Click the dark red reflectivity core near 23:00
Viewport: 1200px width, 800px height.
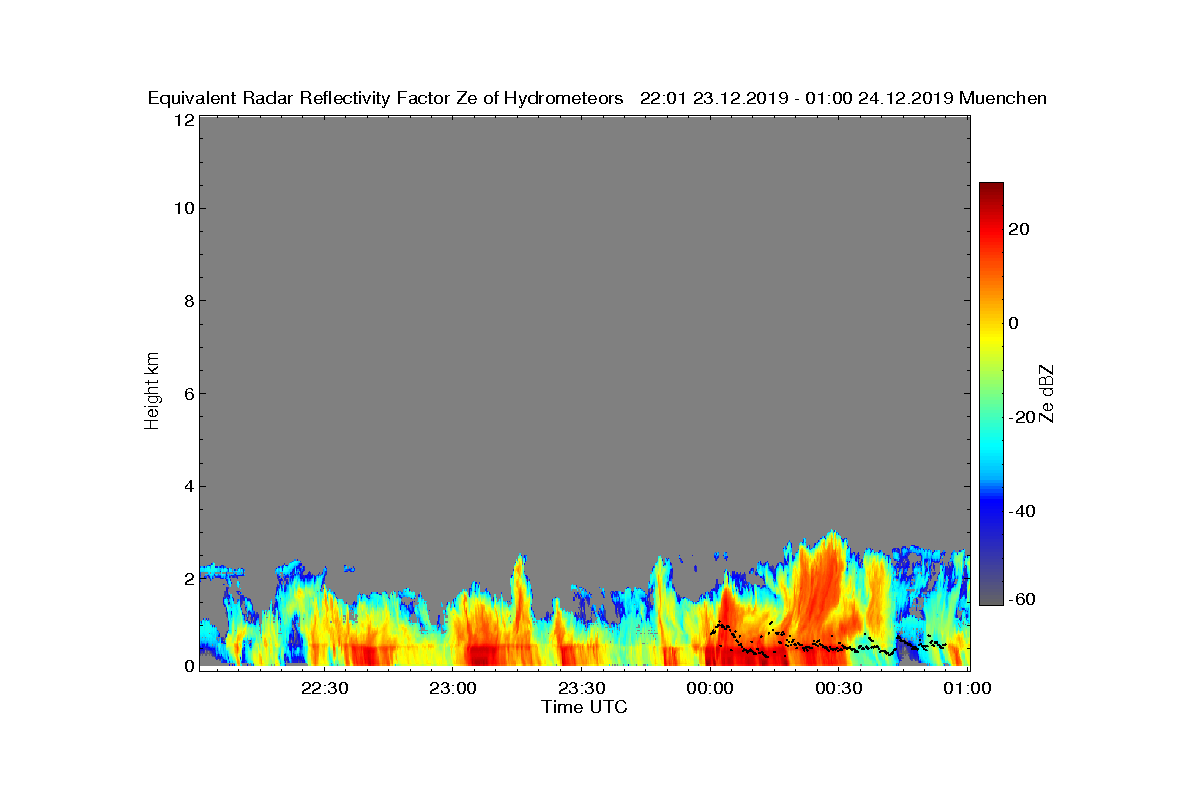[482, 656]
